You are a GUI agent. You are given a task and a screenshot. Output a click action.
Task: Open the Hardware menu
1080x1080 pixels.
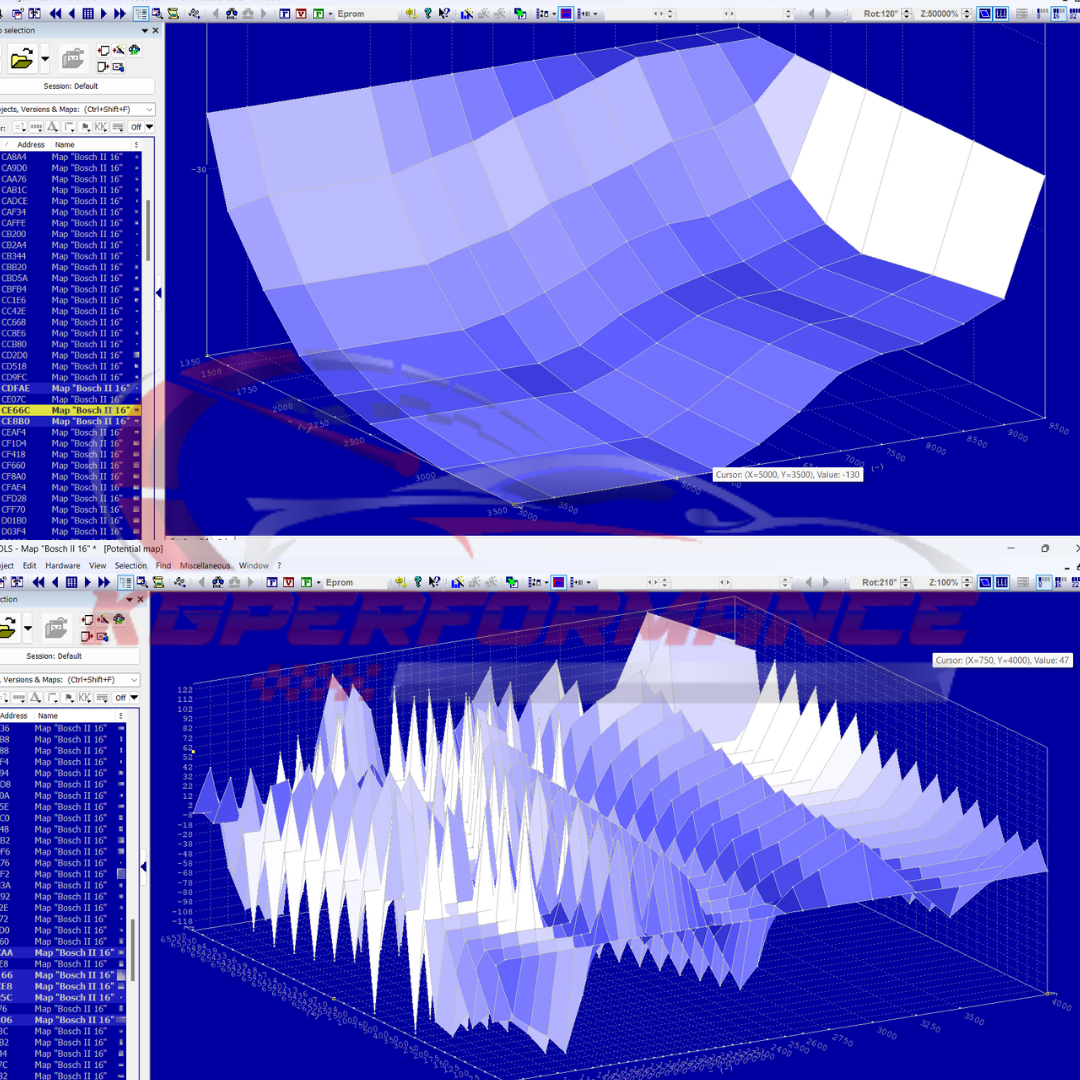coord(63,566)
